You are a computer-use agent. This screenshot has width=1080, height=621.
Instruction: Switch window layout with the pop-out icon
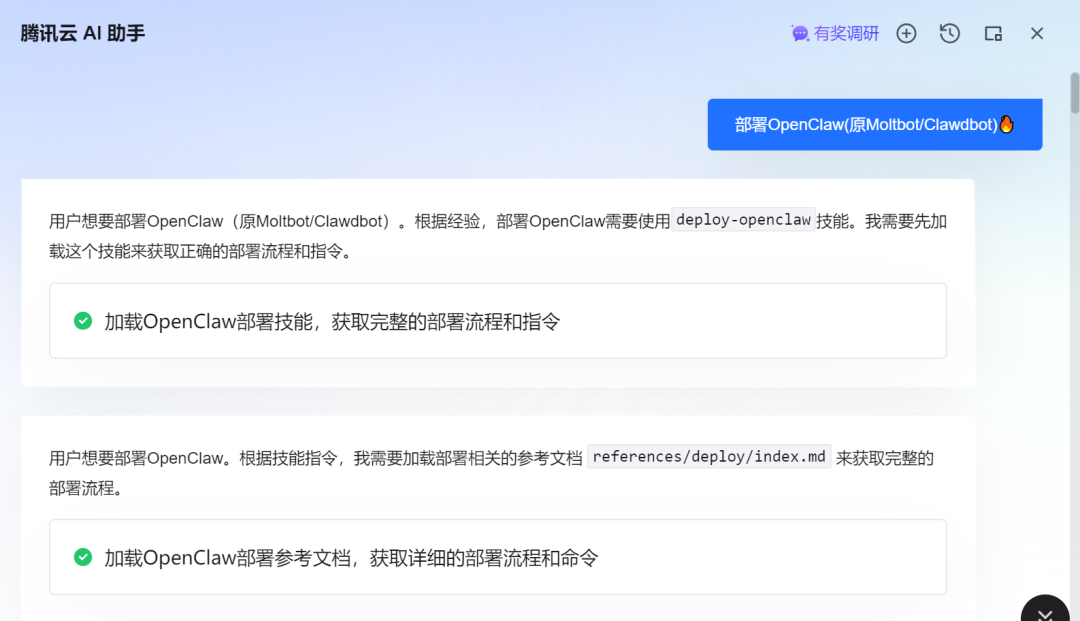(993, 34)
